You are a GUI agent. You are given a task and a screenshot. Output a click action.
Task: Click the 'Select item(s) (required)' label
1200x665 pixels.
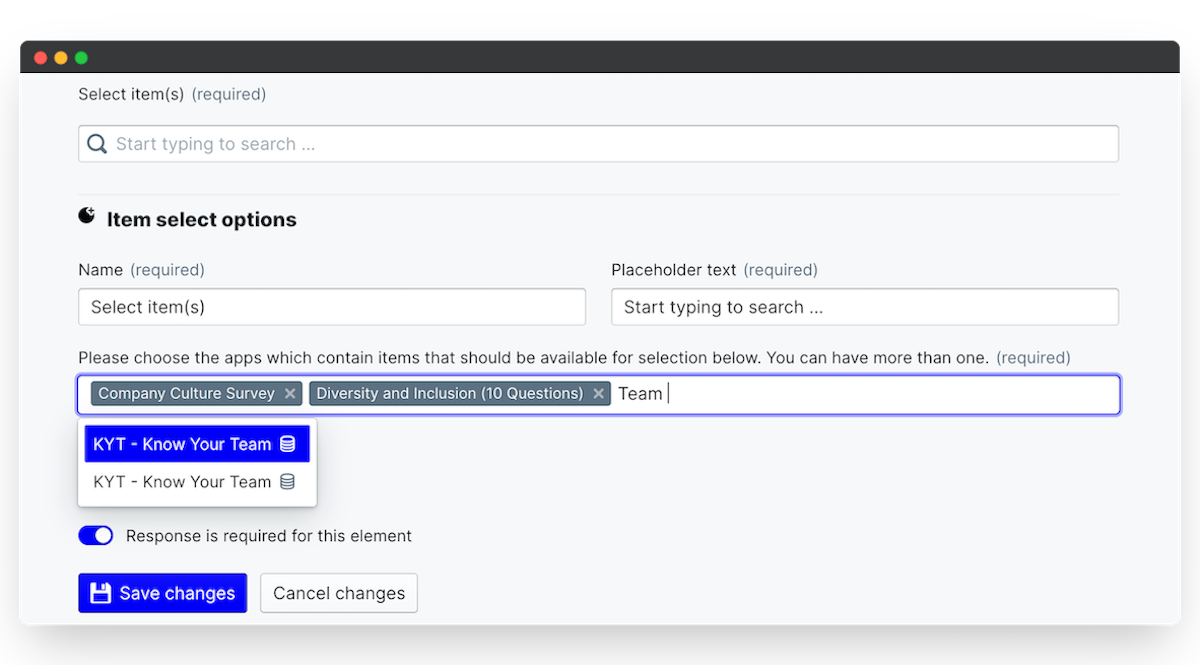(x=172, y=94)
